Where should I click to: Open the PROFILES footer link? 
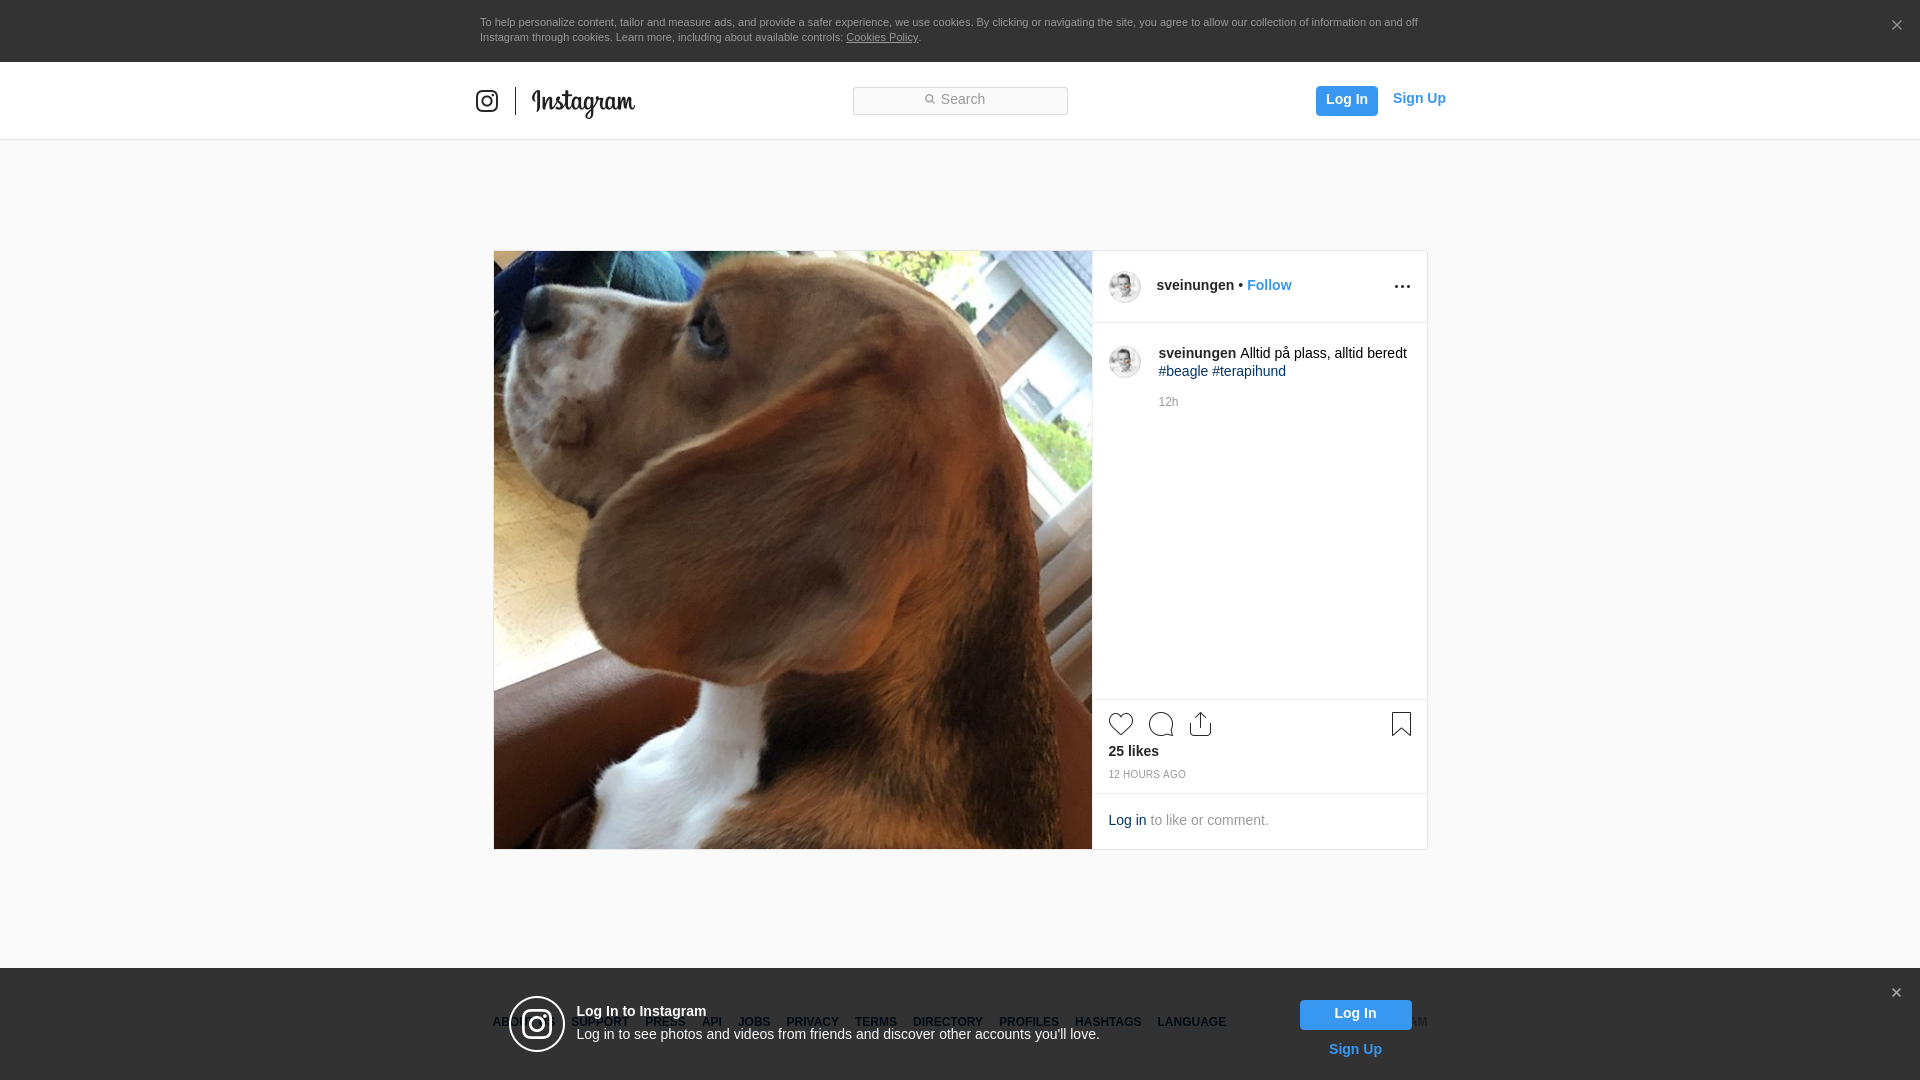coord(1029,1022)
